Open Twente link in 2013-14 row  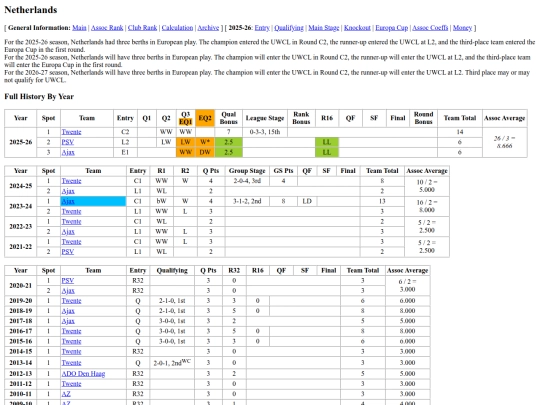click(x=71, y=363)
